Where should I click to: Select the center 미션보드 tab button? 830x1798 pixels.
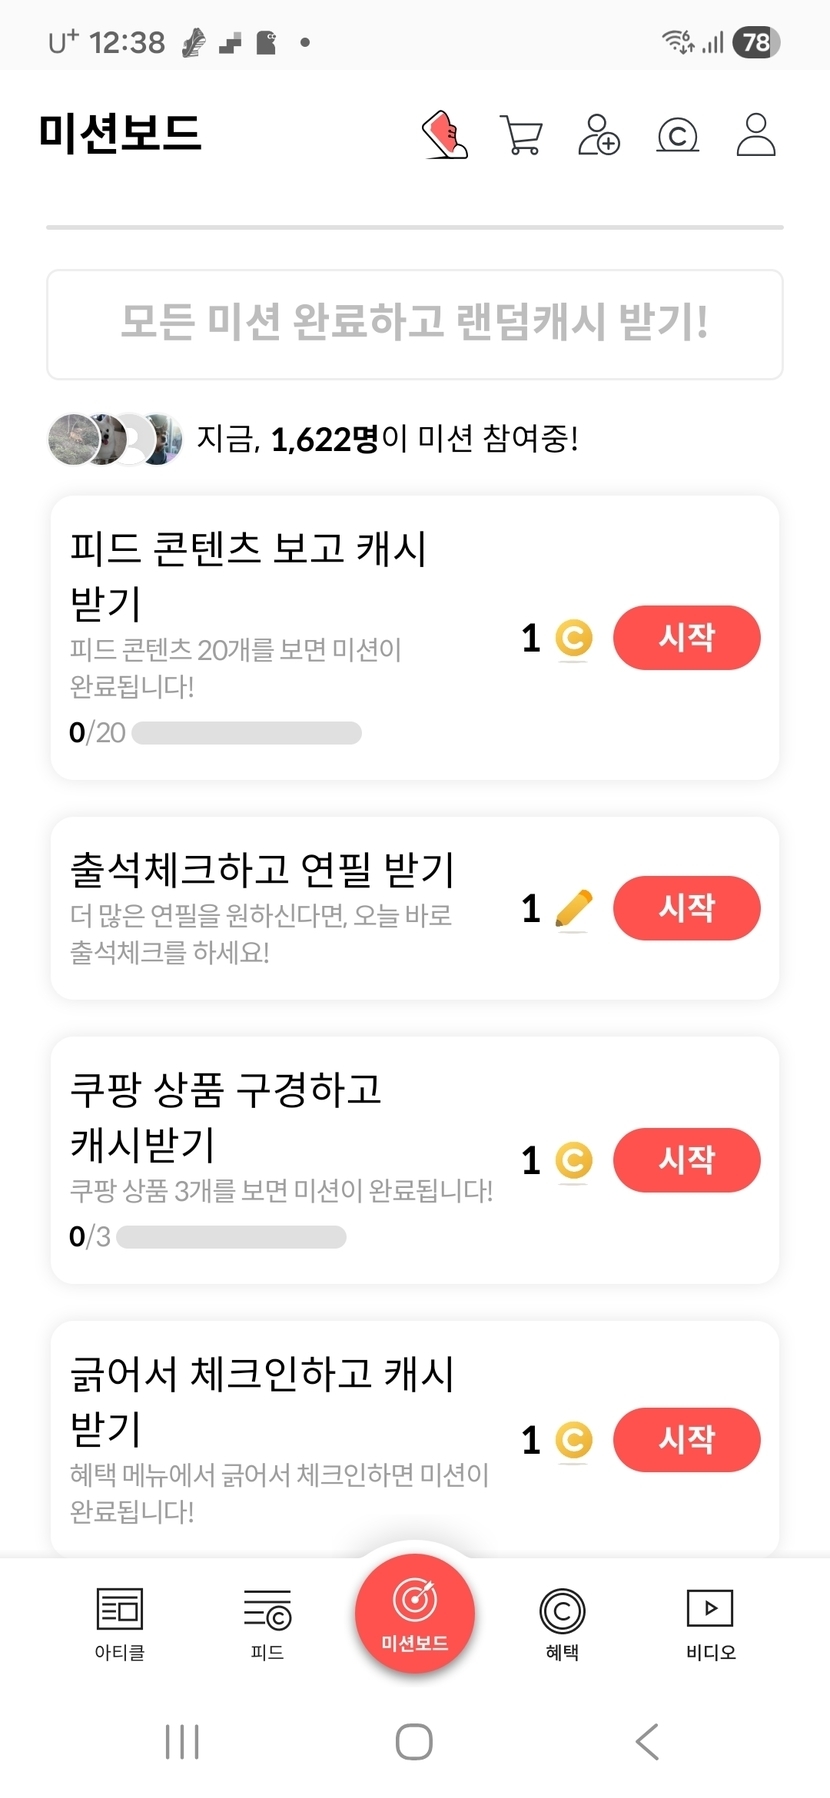(415, 1612)
